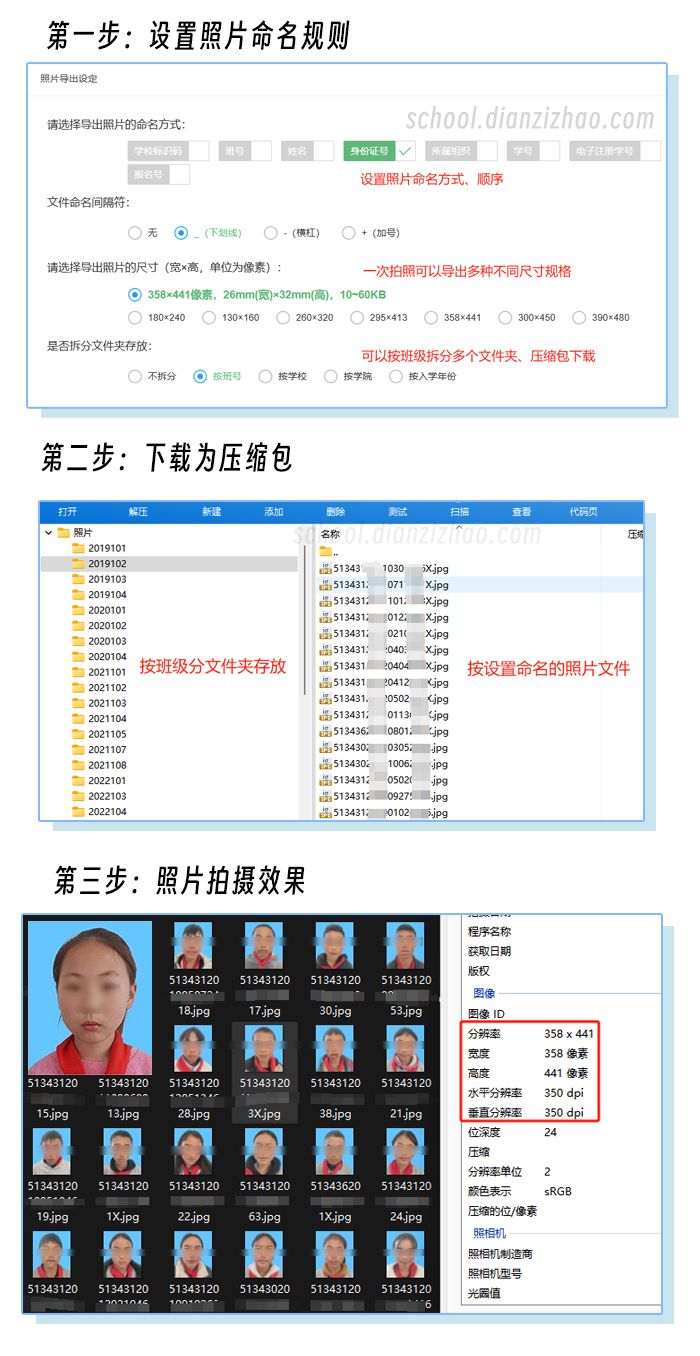Open the 18.jpg photo thumbnail
Viewport: 700px width, 1356px height.
click(x=192, y=946)
